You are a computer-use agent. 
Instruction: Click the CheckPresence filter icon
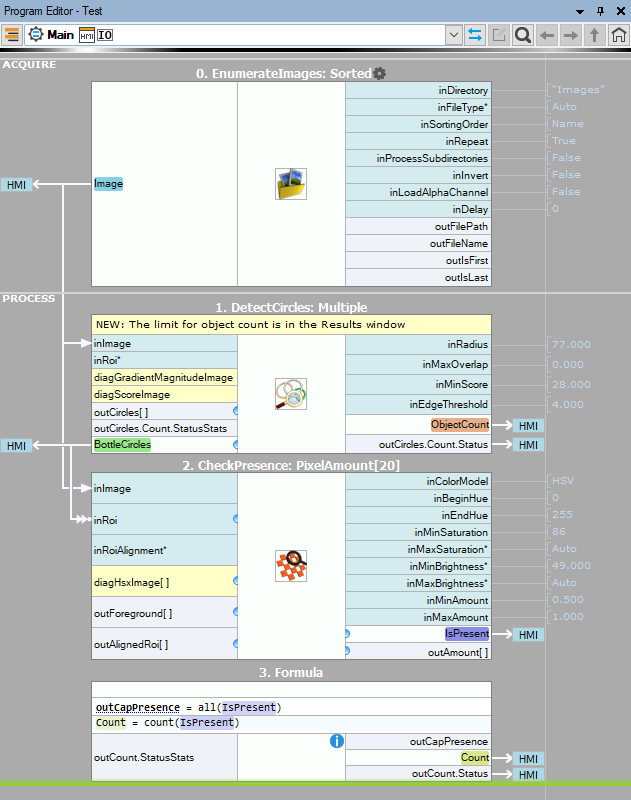pos(291,566)
